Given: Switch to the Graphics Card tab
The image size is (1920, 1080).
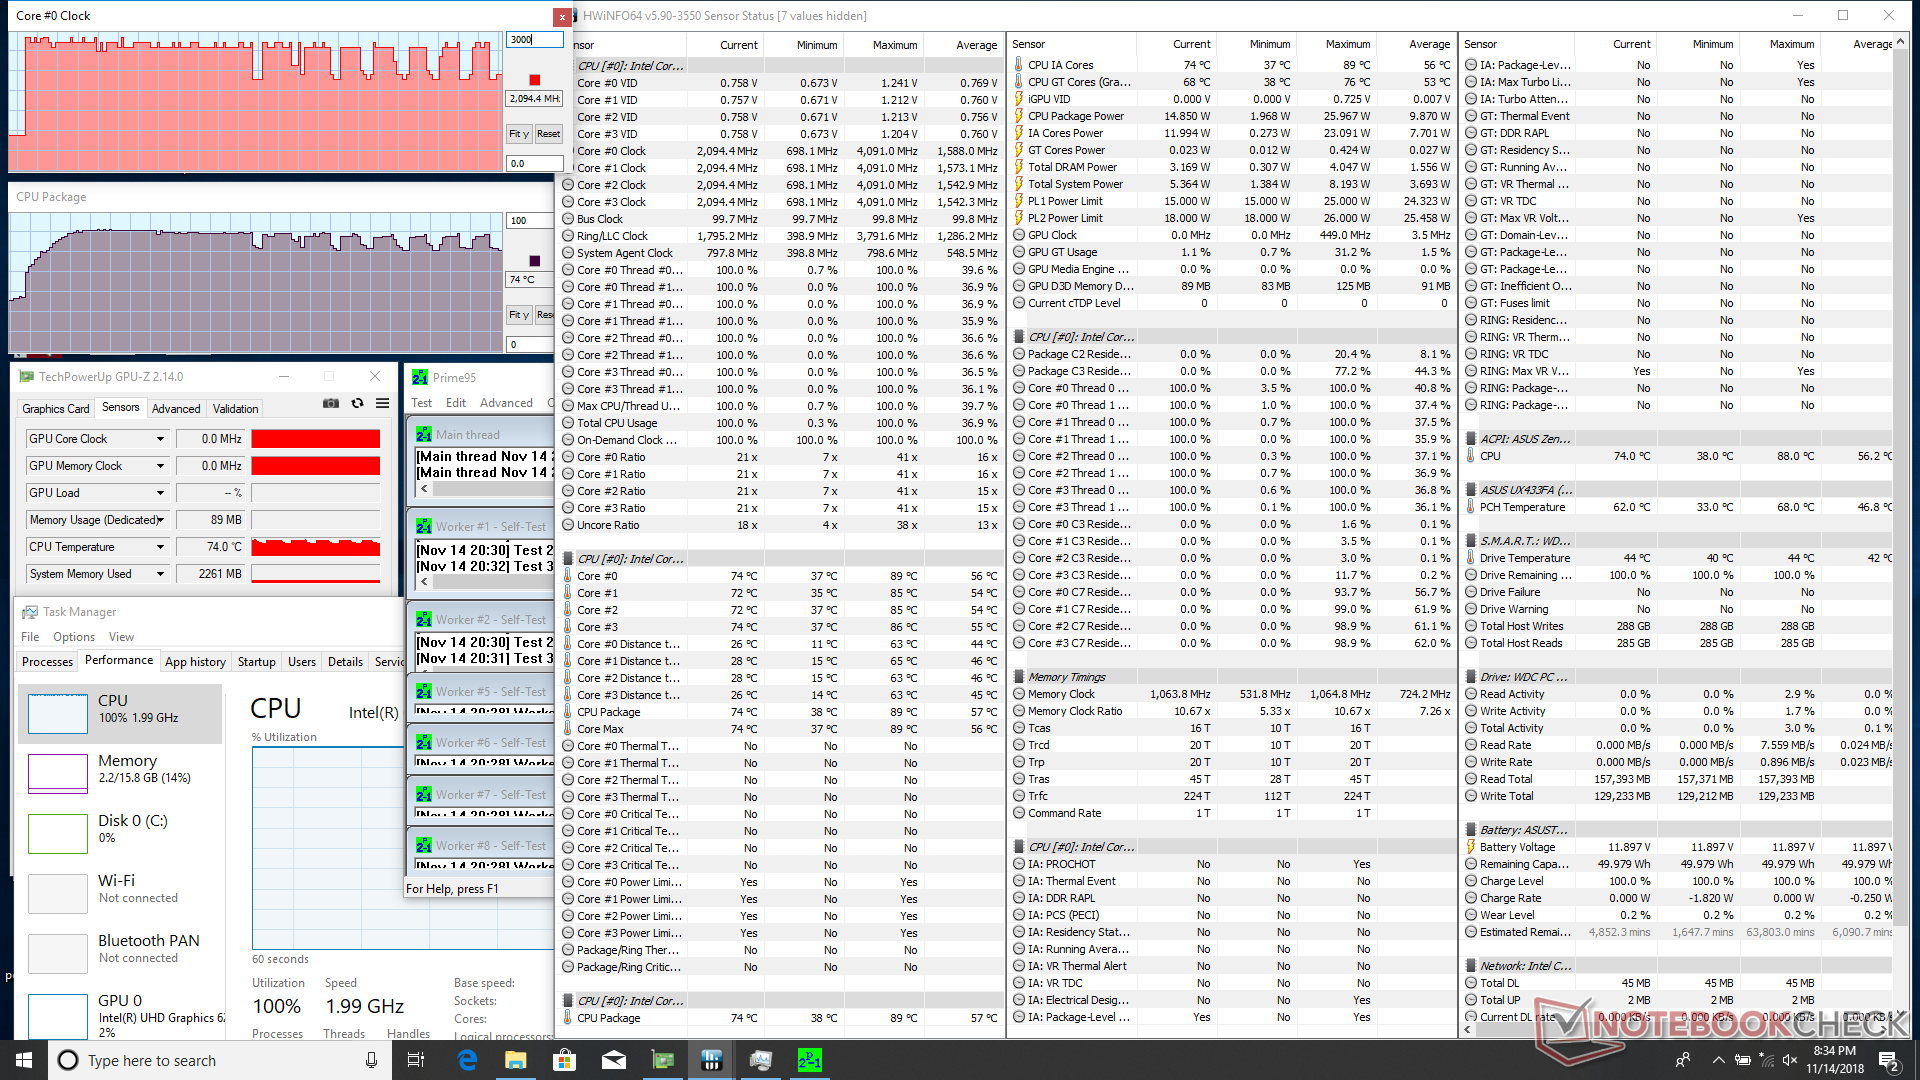Looking at the screenshot, I should coord(56,408).
